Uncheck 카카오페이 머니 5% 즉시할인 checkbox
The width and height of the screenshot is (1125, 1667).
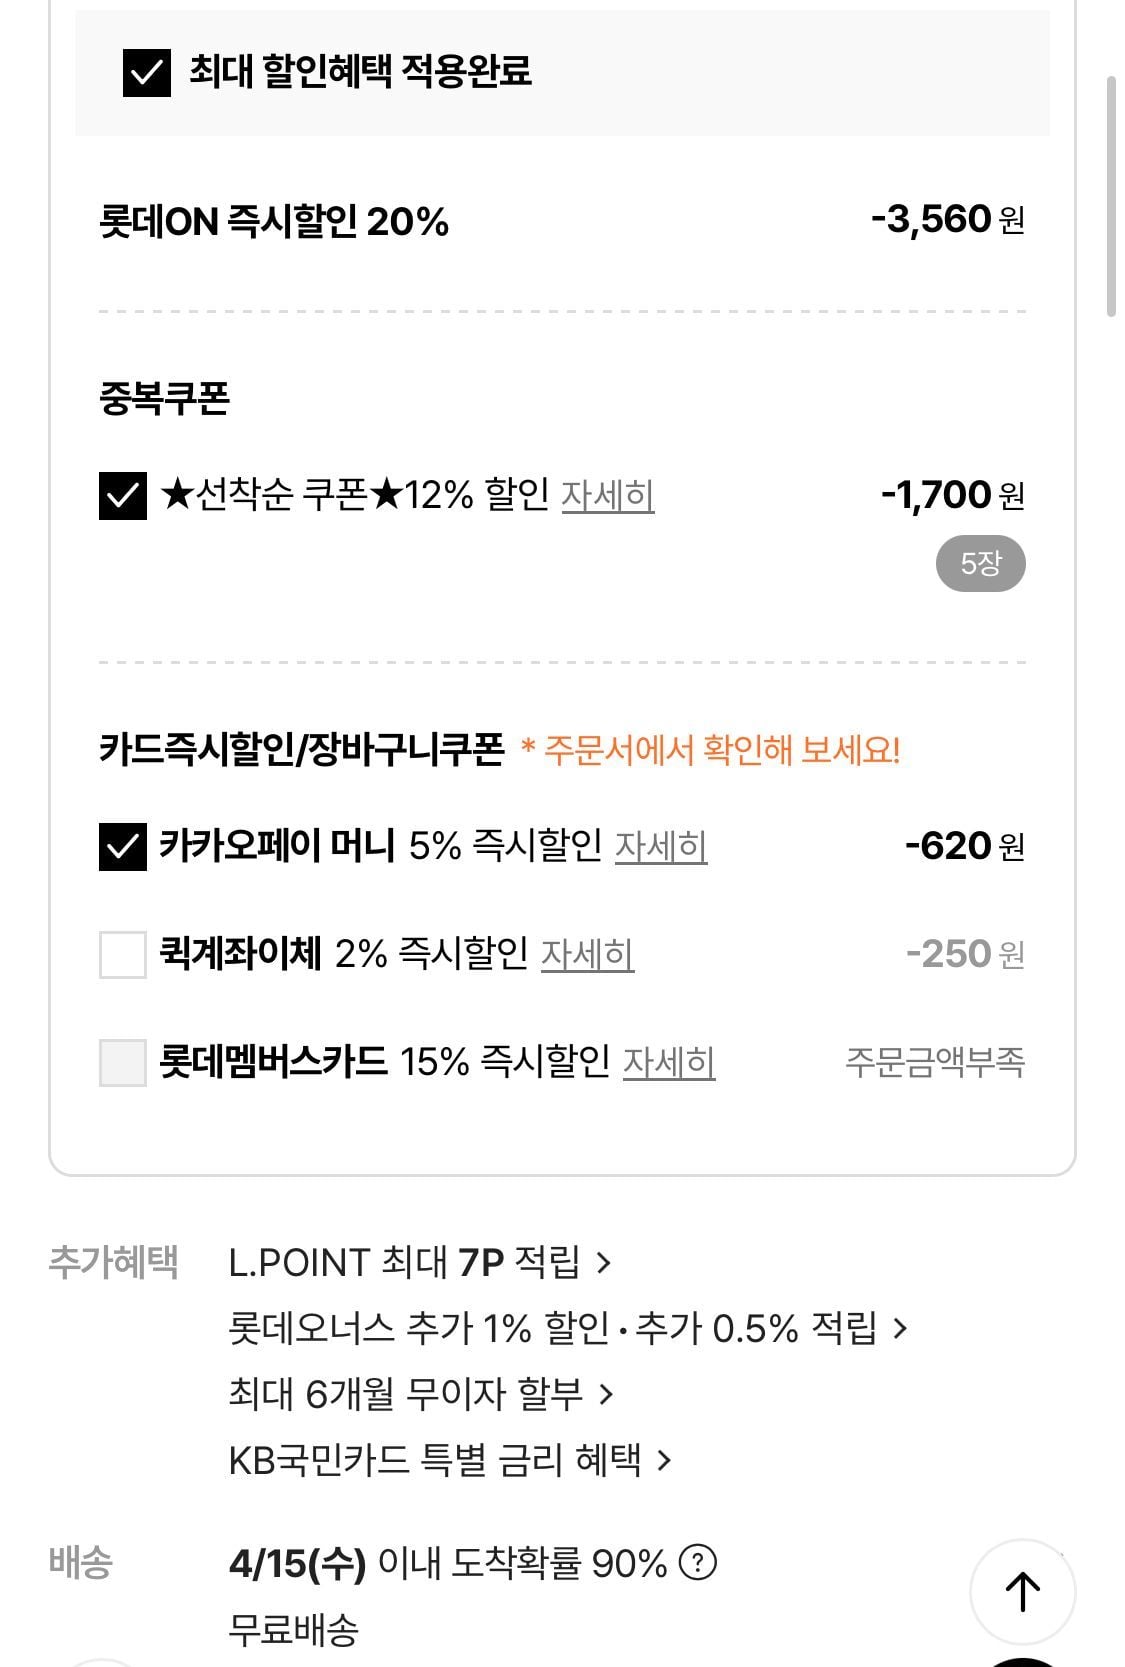(123, 847)
